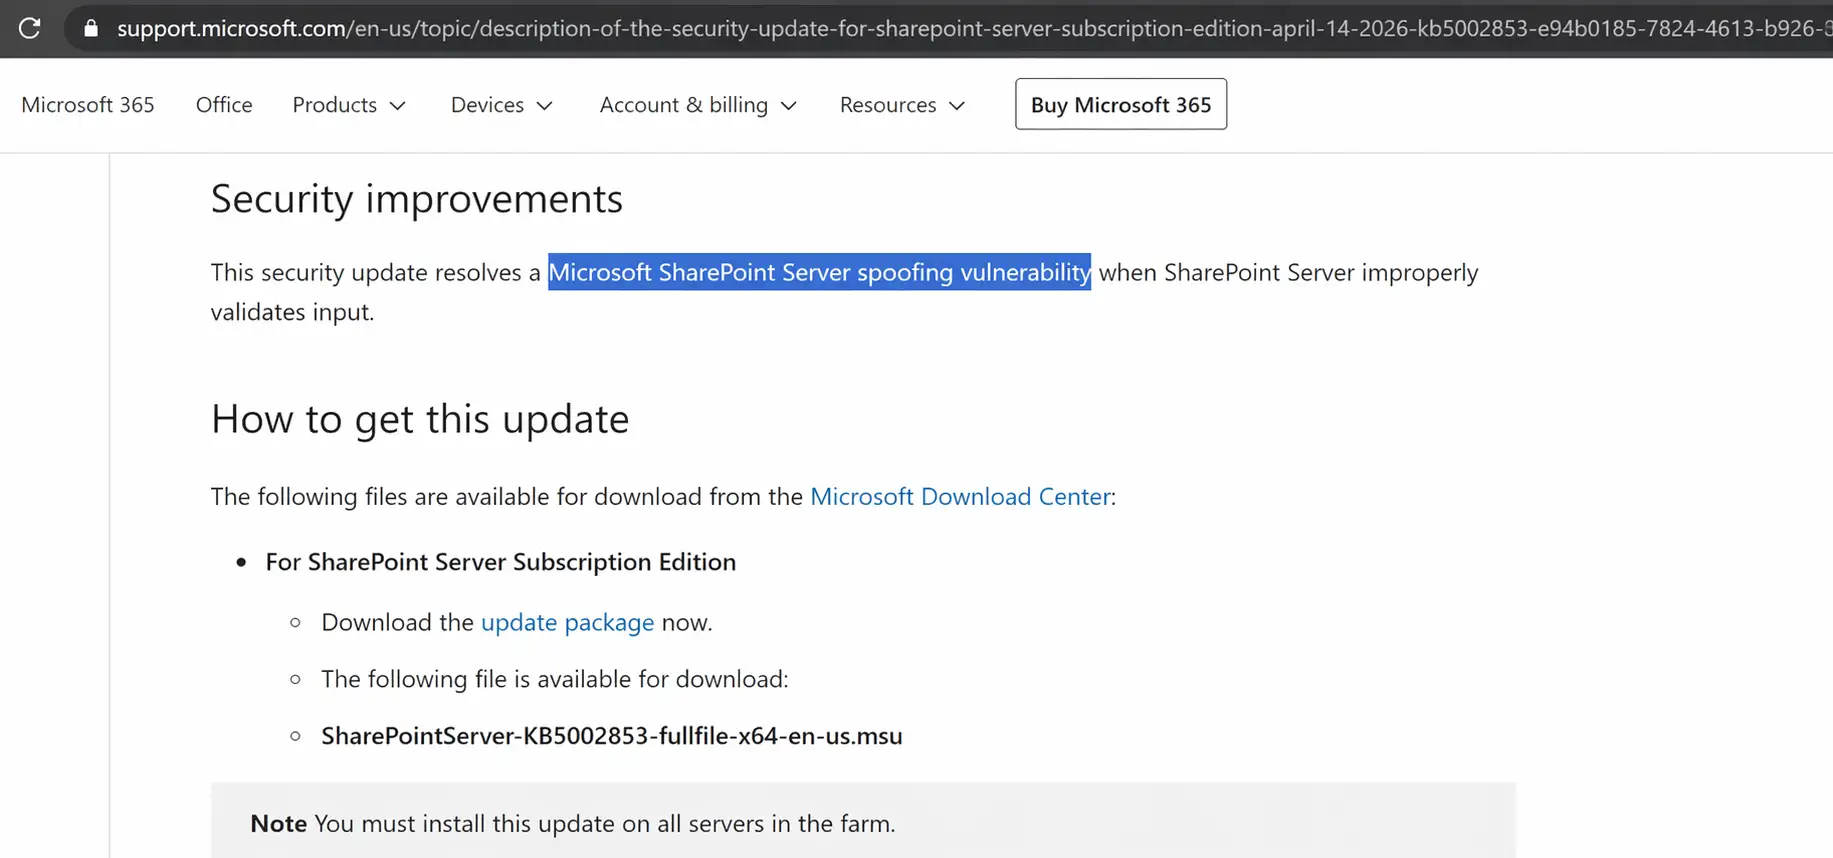
Task: Open the update package link
Action: pyautogui.click(x=567, y=623)
